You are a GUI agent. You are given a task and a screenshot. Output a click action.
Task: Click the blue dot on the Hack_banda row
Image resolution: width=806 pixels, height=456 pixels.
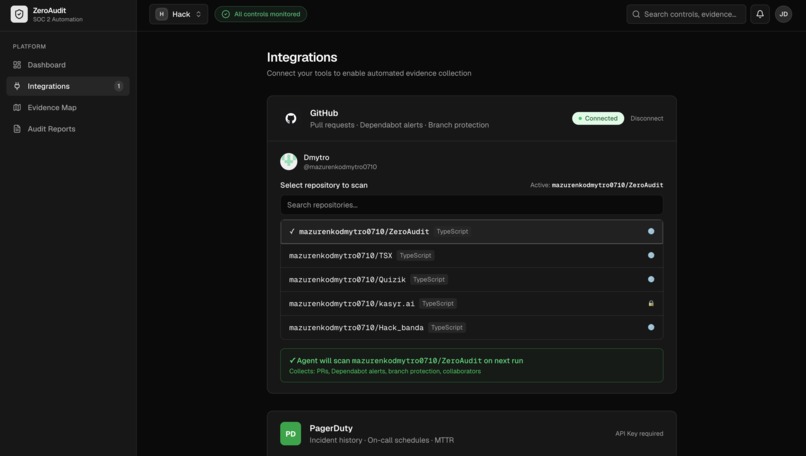coord(651,327)
